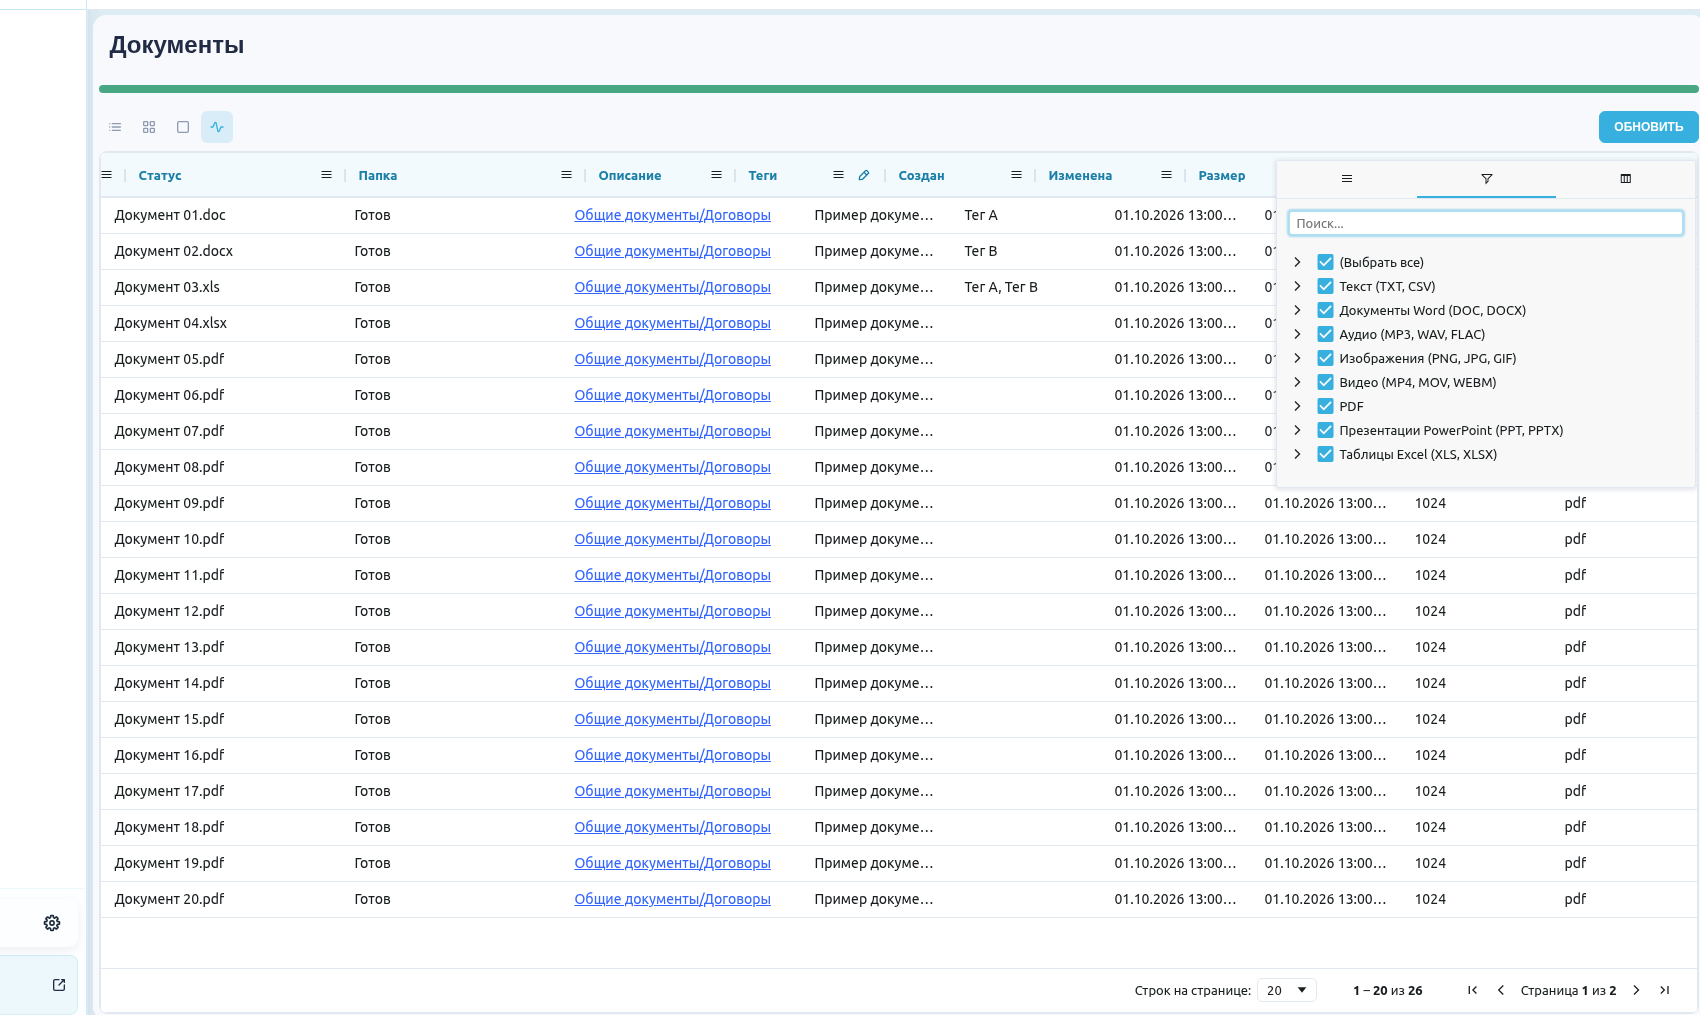This screenshot has width=1700, height=1015.
Task: Jump to the last page
Action: point(1664,990)
